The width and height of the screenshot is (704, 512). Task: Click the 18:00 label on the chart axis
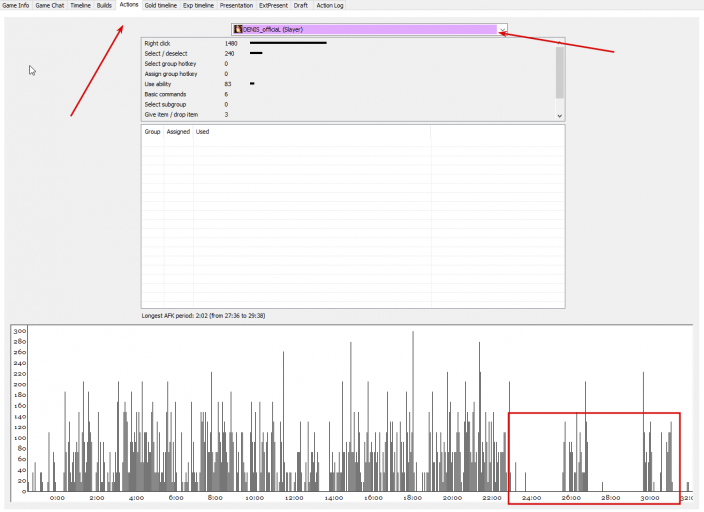tap(412, 498)
